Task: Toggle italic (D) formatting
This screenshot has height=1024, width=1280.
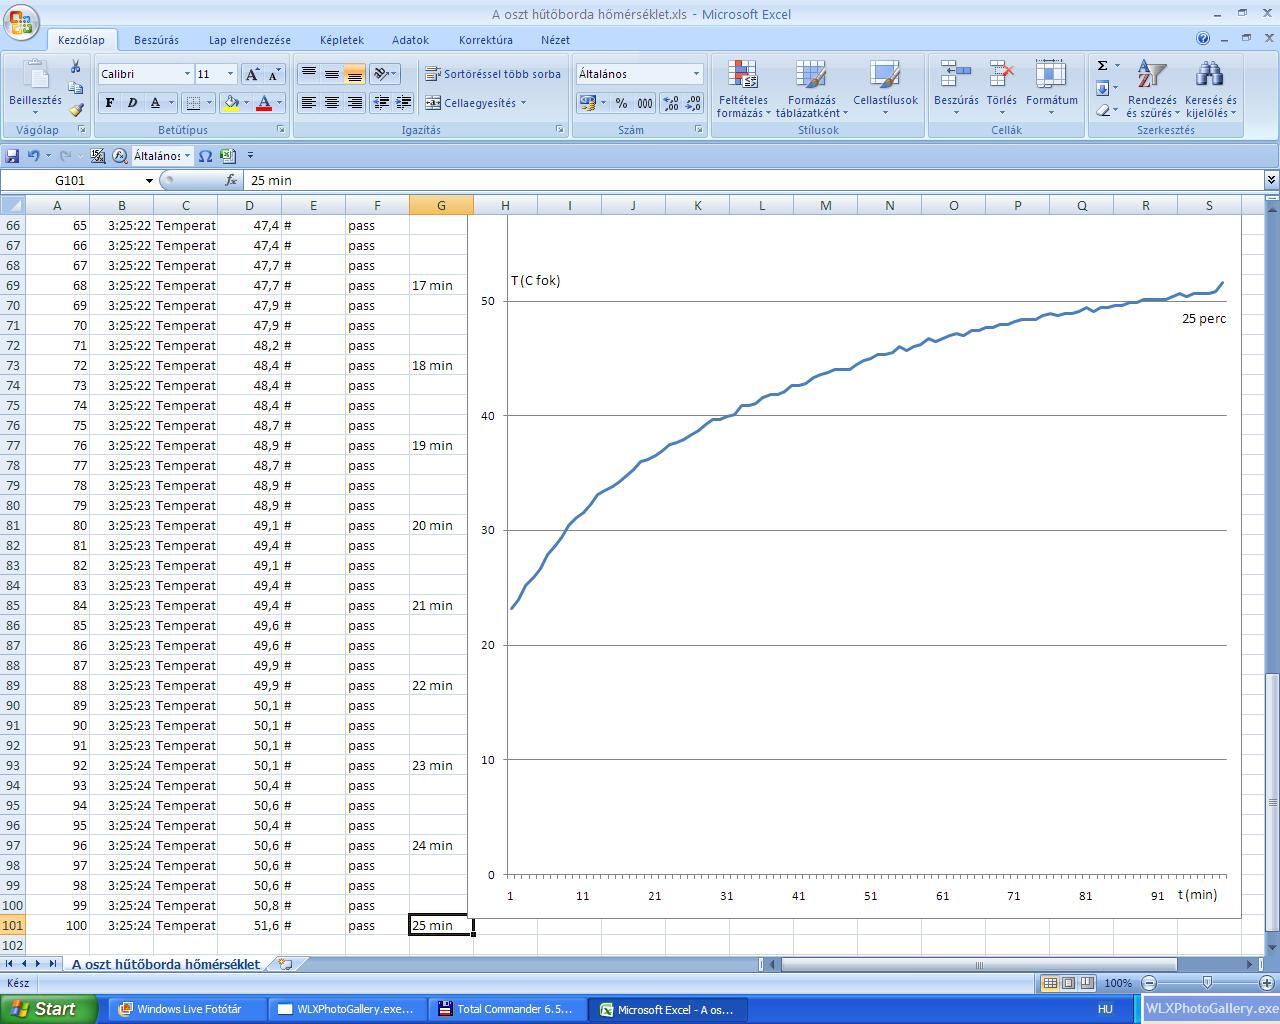Action: (x=131, y=102)
